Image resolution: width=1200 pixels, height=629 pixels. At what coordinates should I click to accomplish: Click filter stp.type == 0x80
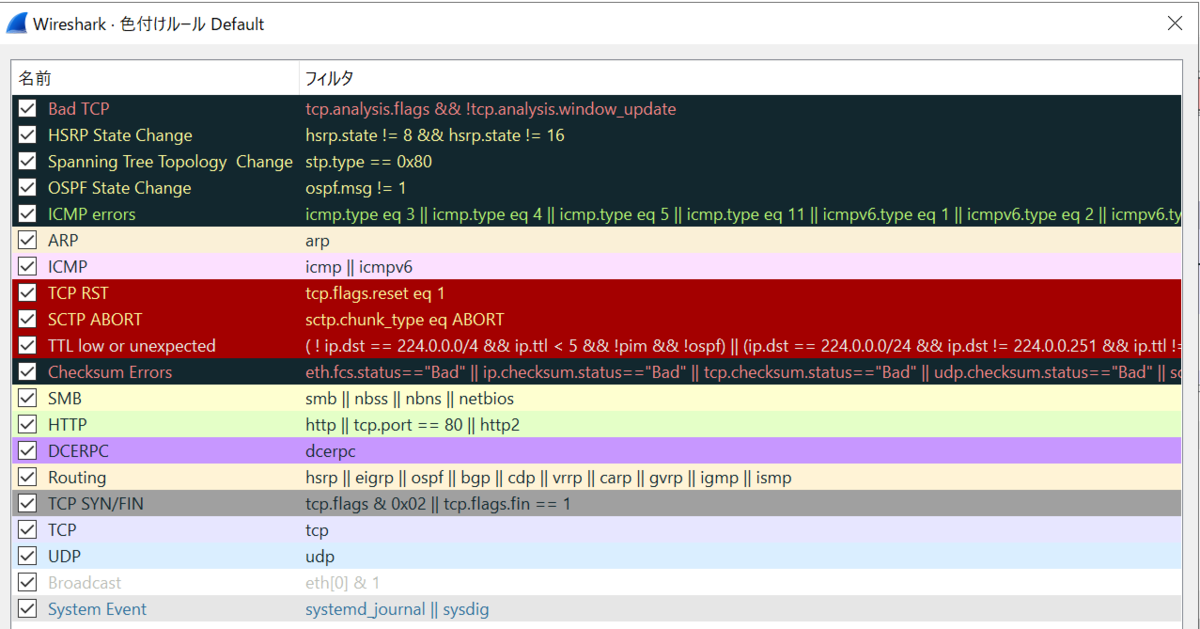tap(369, 161)
